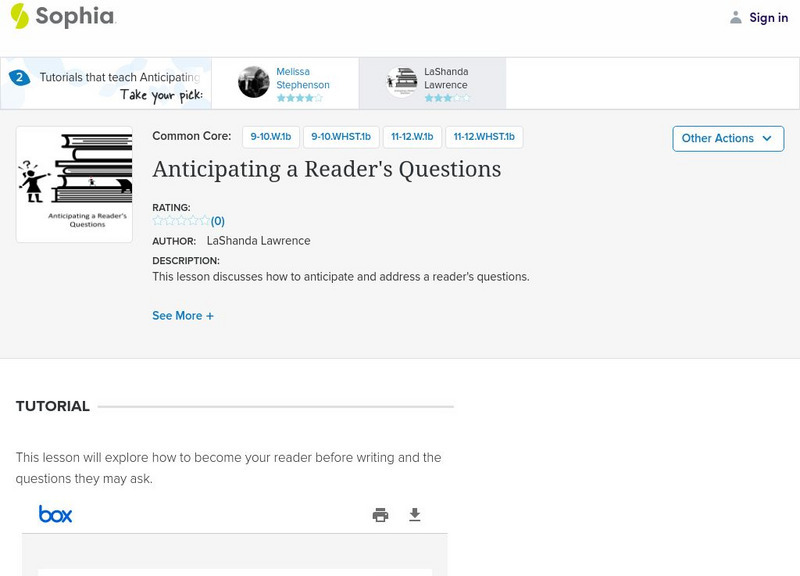Open the 11-12.W.1b Common Core tag

tap(412, 137)
